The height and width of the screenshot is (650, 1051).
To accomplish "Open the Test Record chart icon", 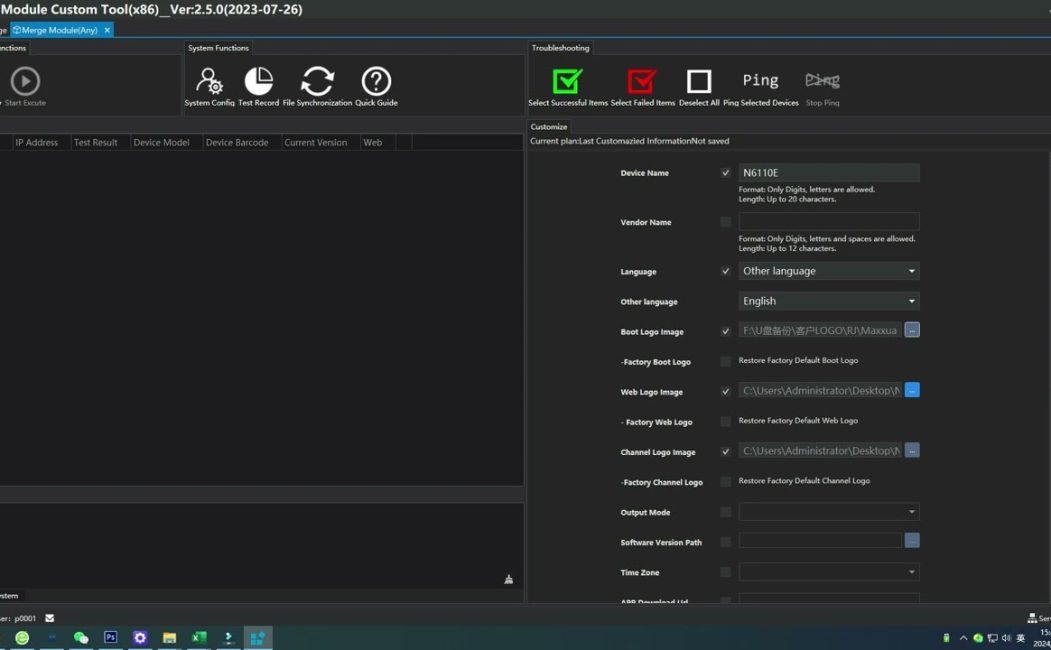I will (259, 81).
